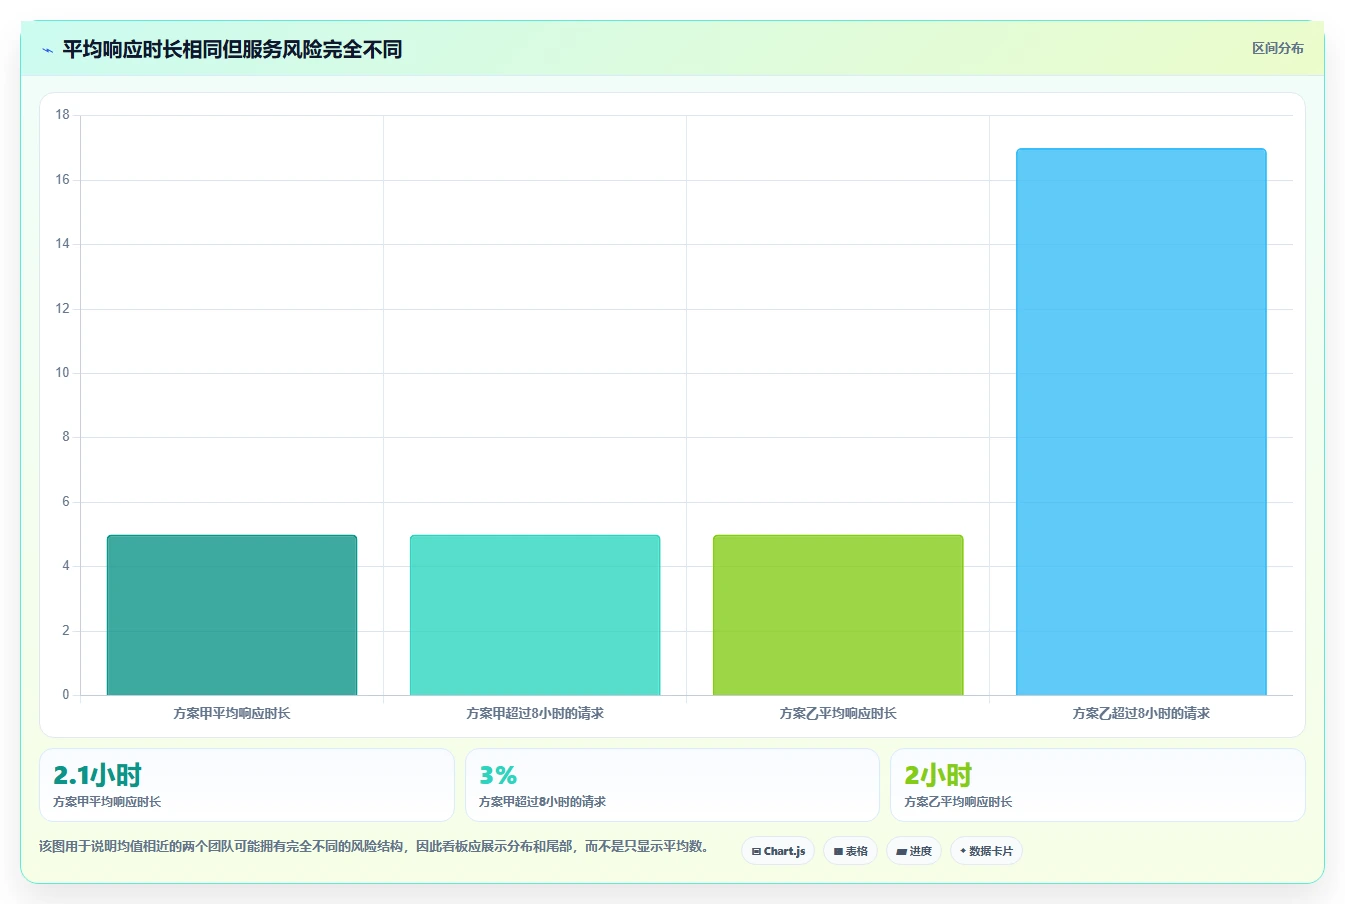The width and height of the screenshot is (1345, 904).
Task: Click the blue 方案乙超过8小时的请求 bar
Action: click(x=1141, y=422)
